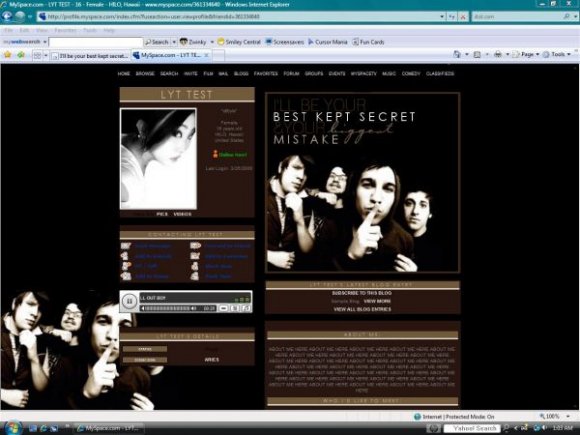The height and width of the screenshot is (435, 580).
Task: Expand the dropdown beside toolbar Search button
Action: pos(174,42)
